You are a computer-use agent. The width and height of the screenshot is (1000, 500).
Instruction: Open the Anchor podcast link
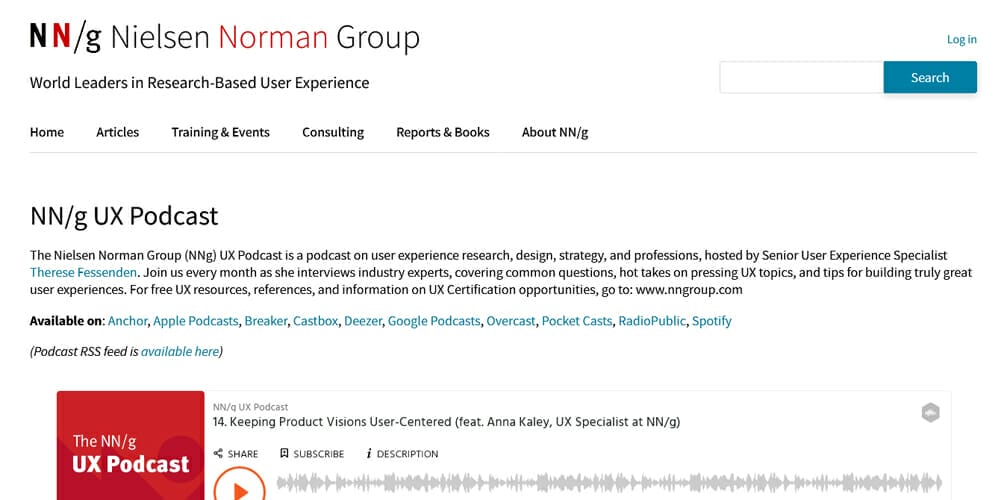(128, 321)
